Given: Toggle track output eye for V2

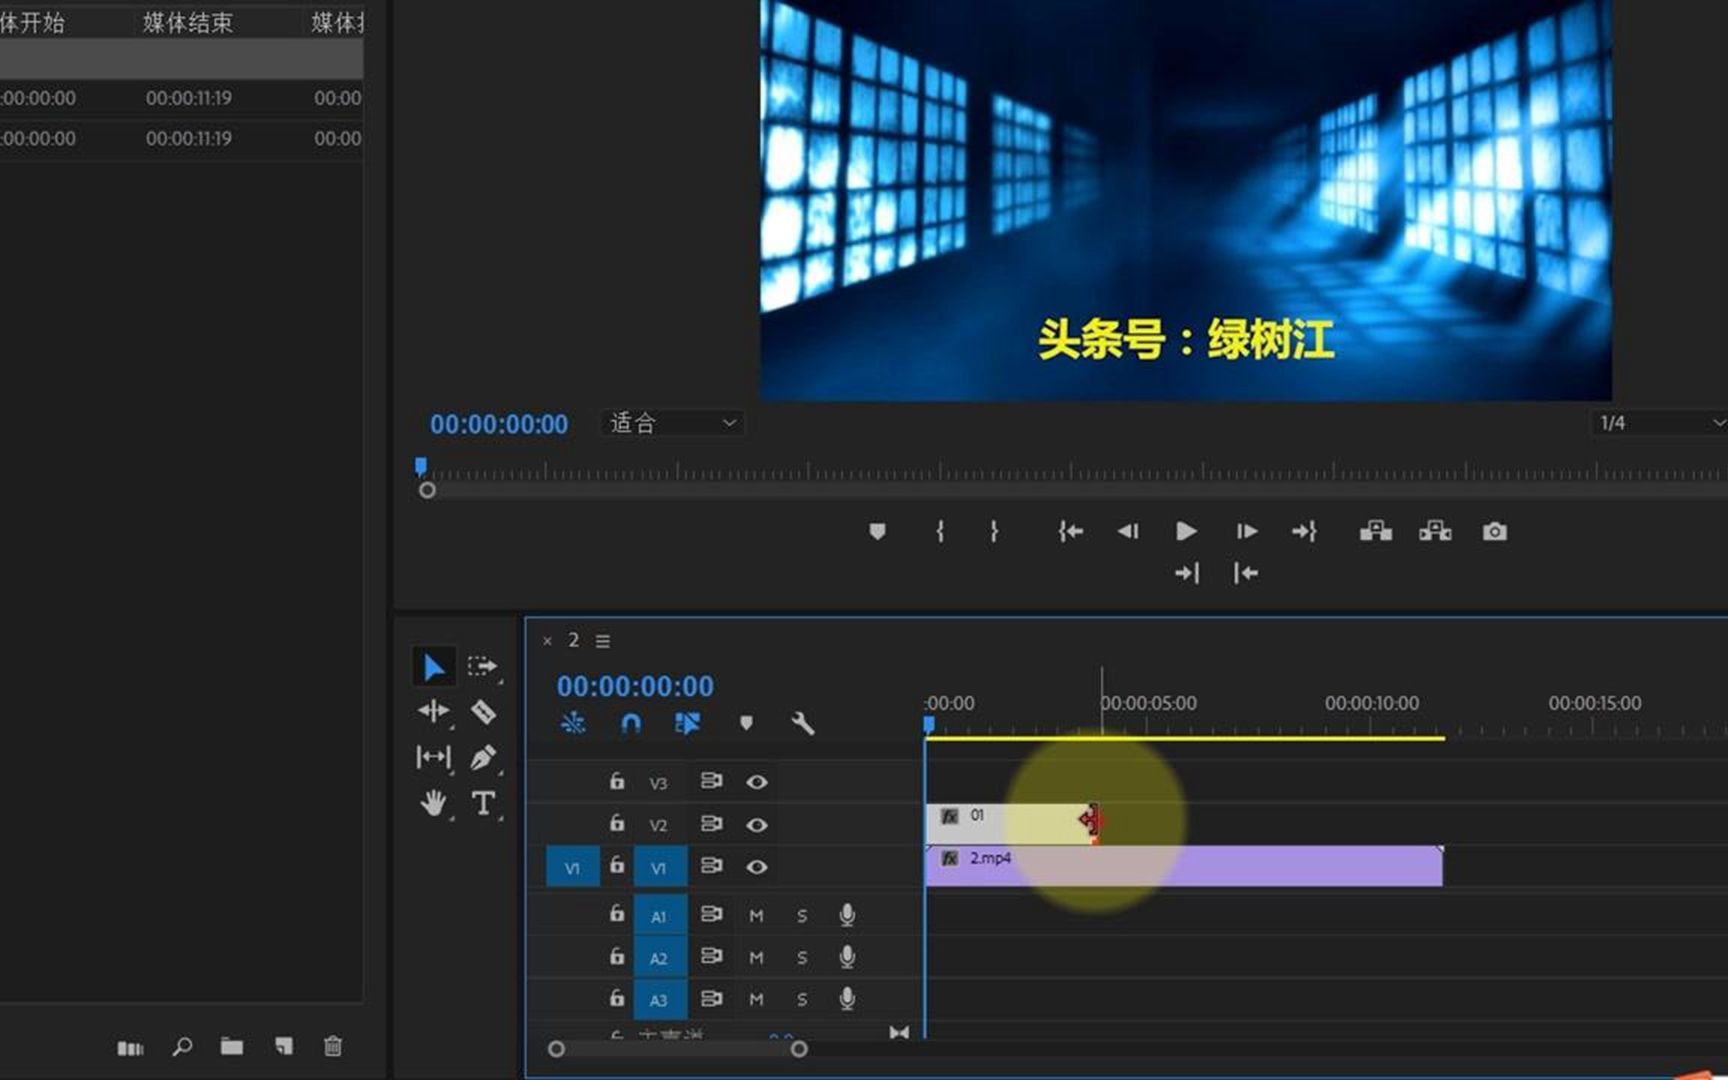Looking at the screenshot, I should point(757,825).
